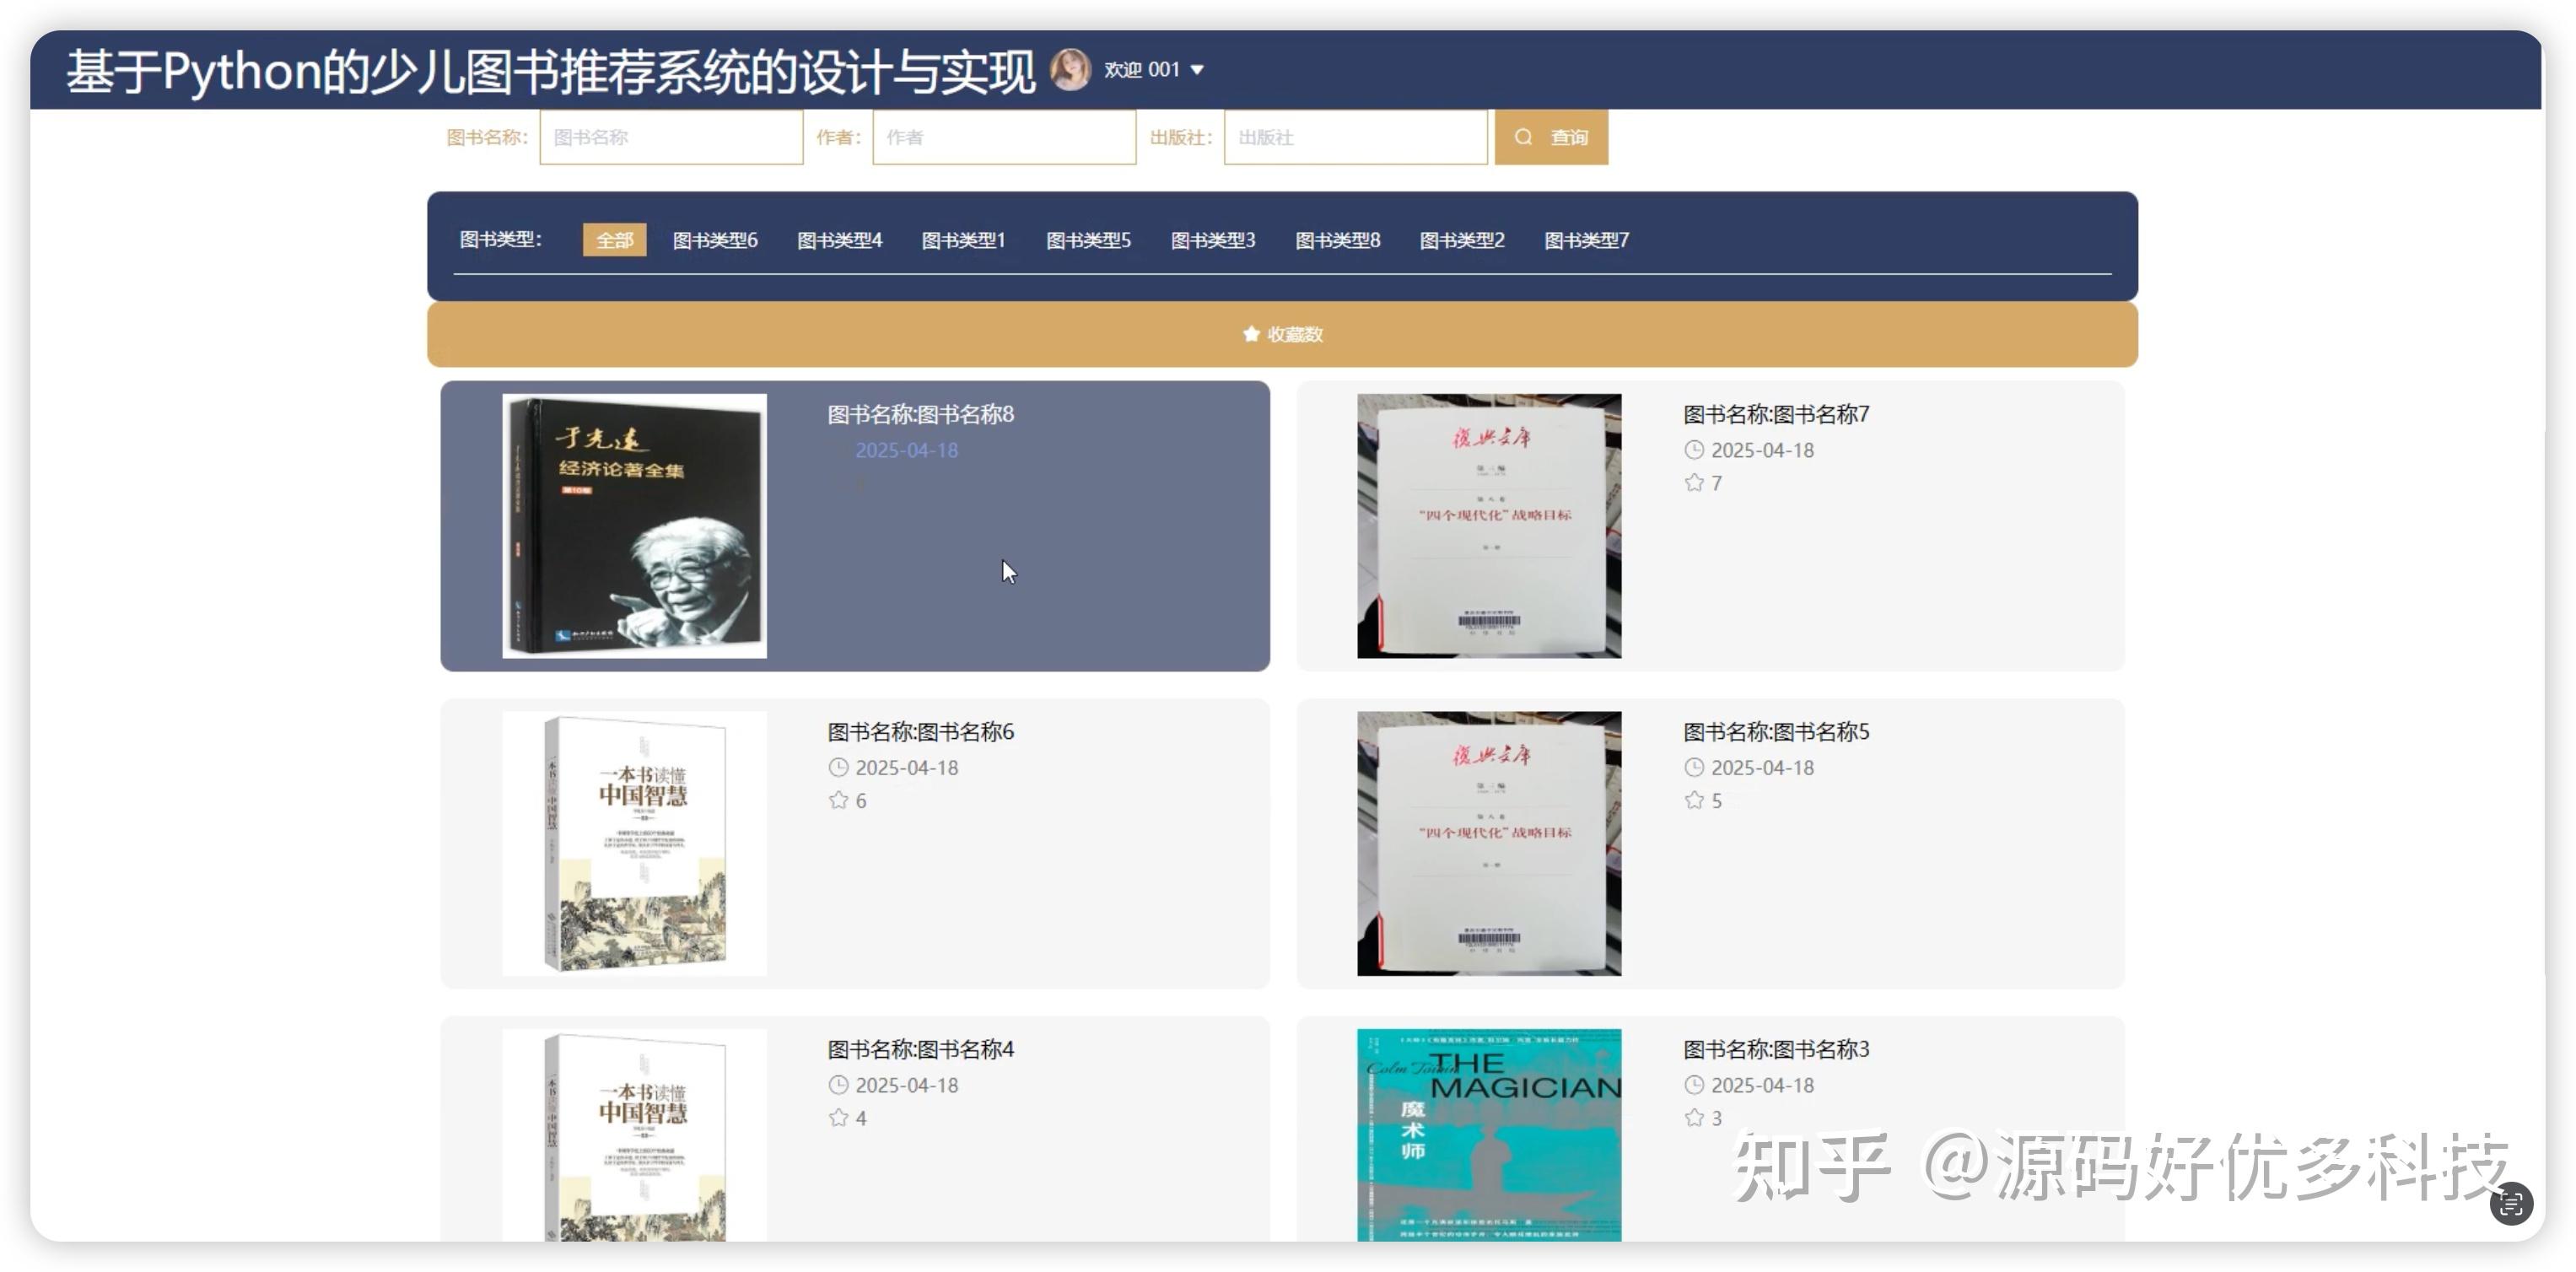Click inside the 出版社 input field
This screenshot has width=2576, height=1272.
tap(1355, 136)
